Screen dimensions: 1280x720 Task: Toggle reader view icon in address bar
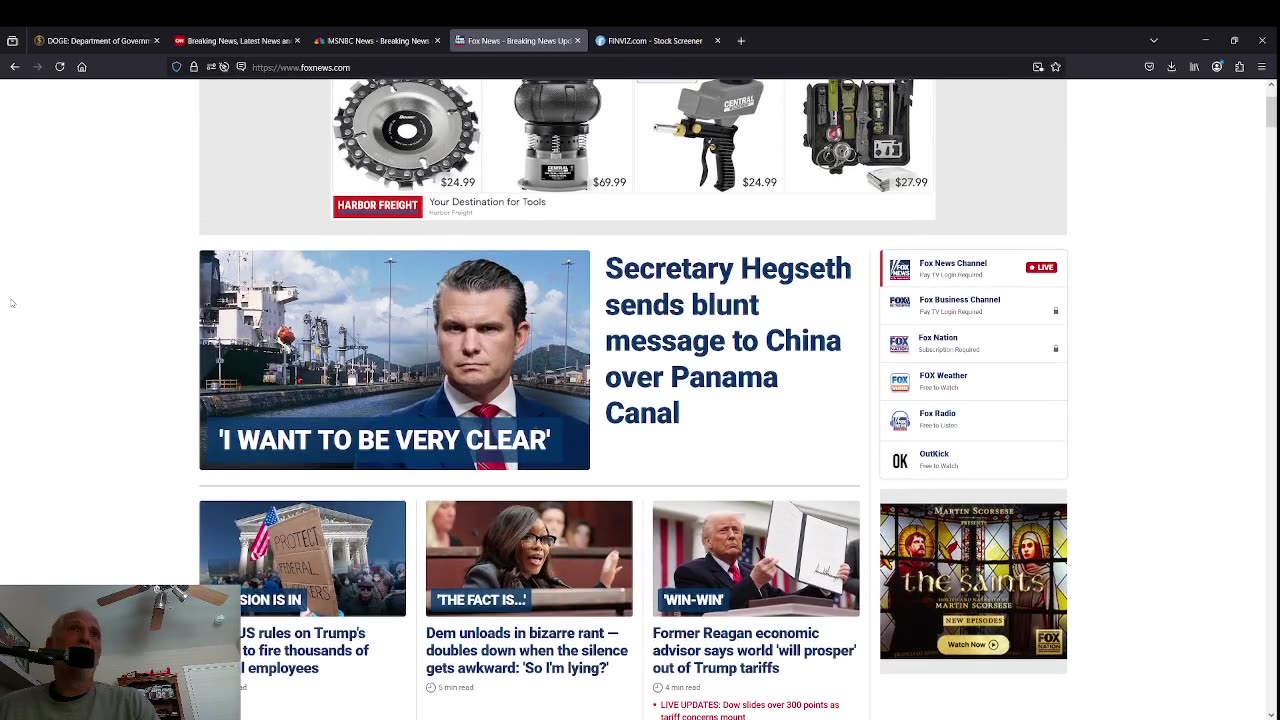(241, 67)
